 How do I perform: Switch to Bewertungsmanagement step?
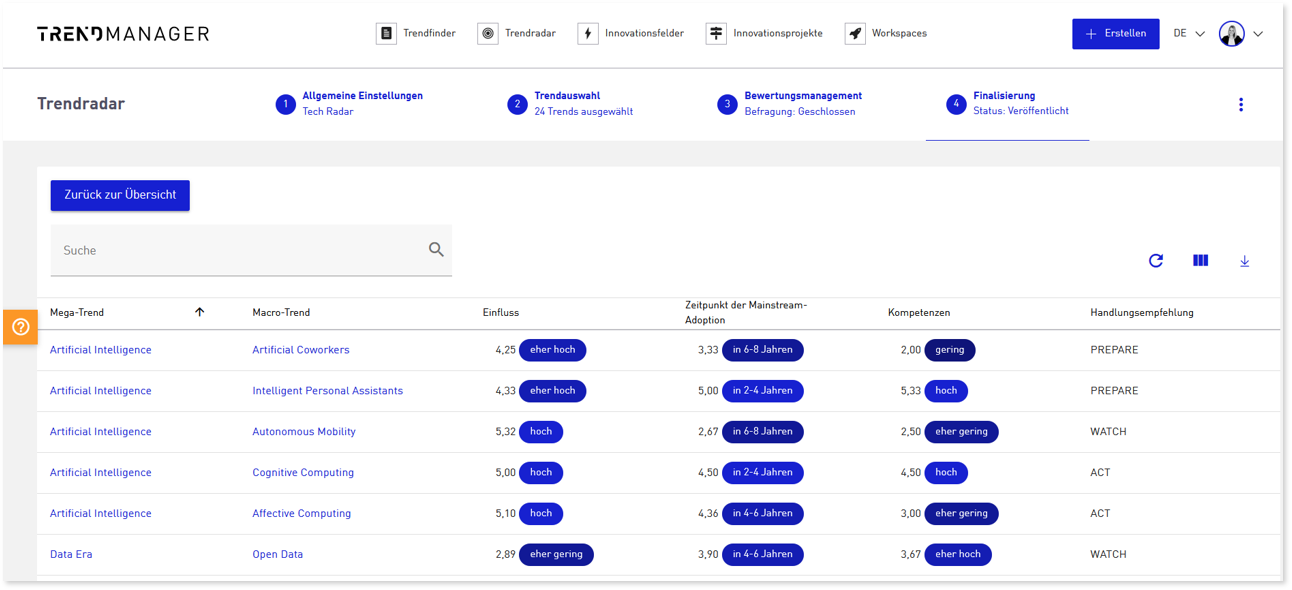pyautogui.click(x=790, y=104)
